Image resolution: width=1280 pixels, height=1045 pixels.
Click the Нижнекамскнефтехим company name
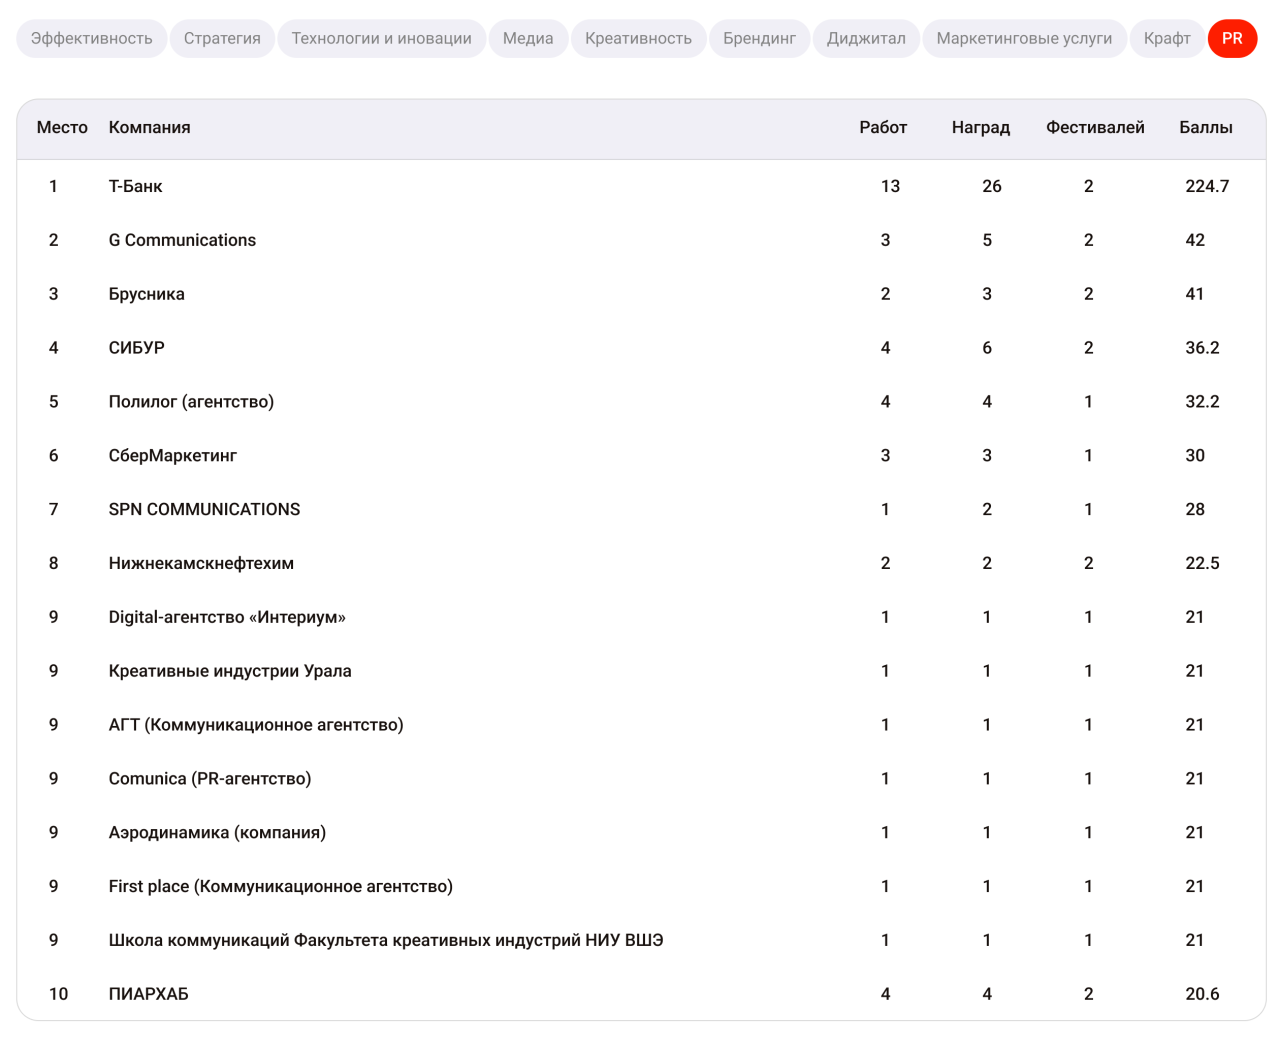pyautogui.click(x=201, y=563)
